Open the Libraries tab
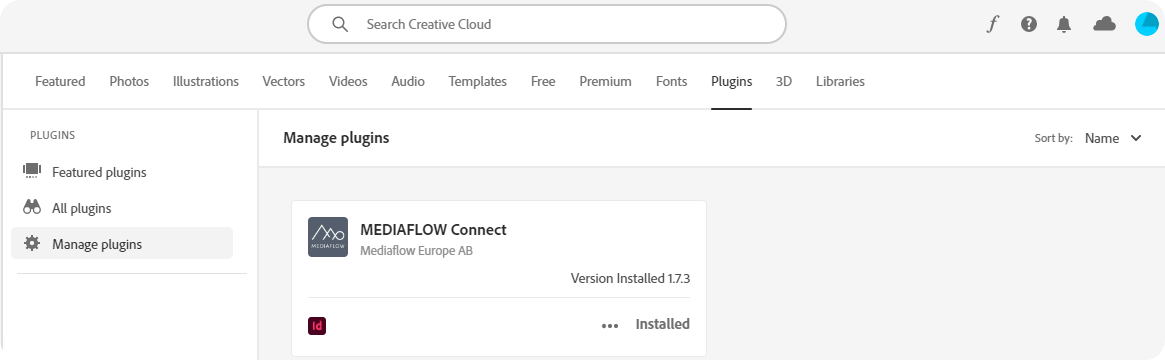This screenshot has width=1165, height=360. [x=840, y=82]
